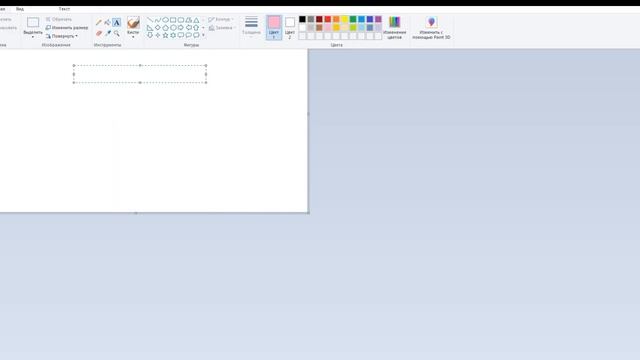Image resolution: width=640 pixels, height=360 pixels.
Task: Choose the Cloud callout shape
Action: [x=196, y=35]
